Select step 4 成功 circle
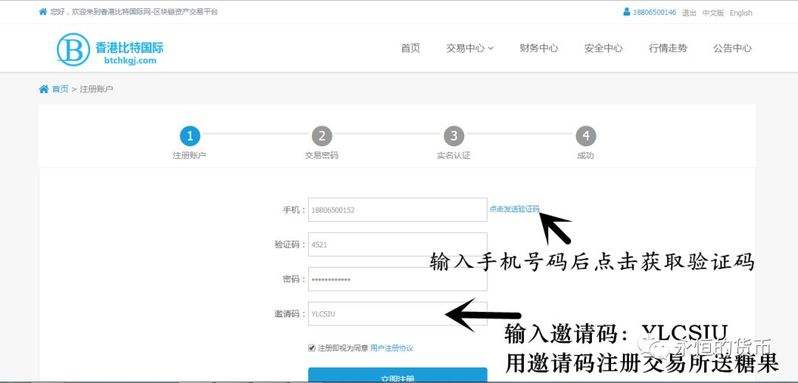798x383 pixels. (x=586, y=136)
